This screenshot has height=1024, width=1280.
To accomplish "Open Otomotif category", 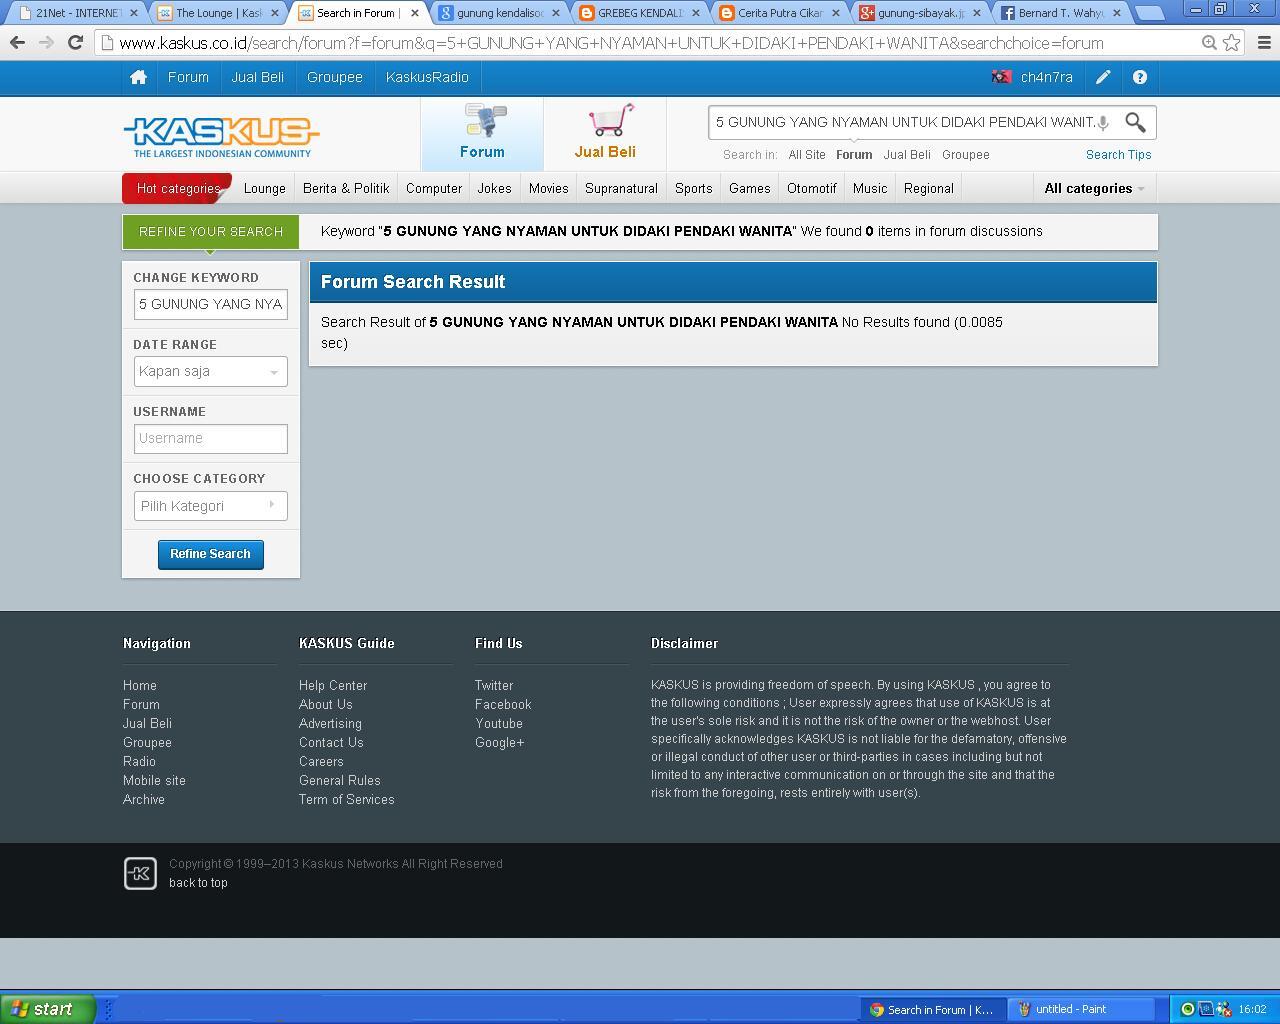I will tap(812, 188).
